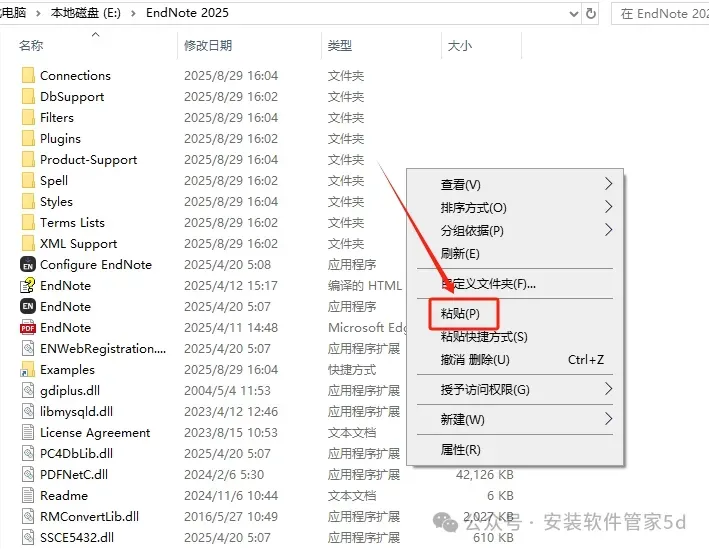
Task: Select the ENWebRegistration file name
Action: pos(103,349)
